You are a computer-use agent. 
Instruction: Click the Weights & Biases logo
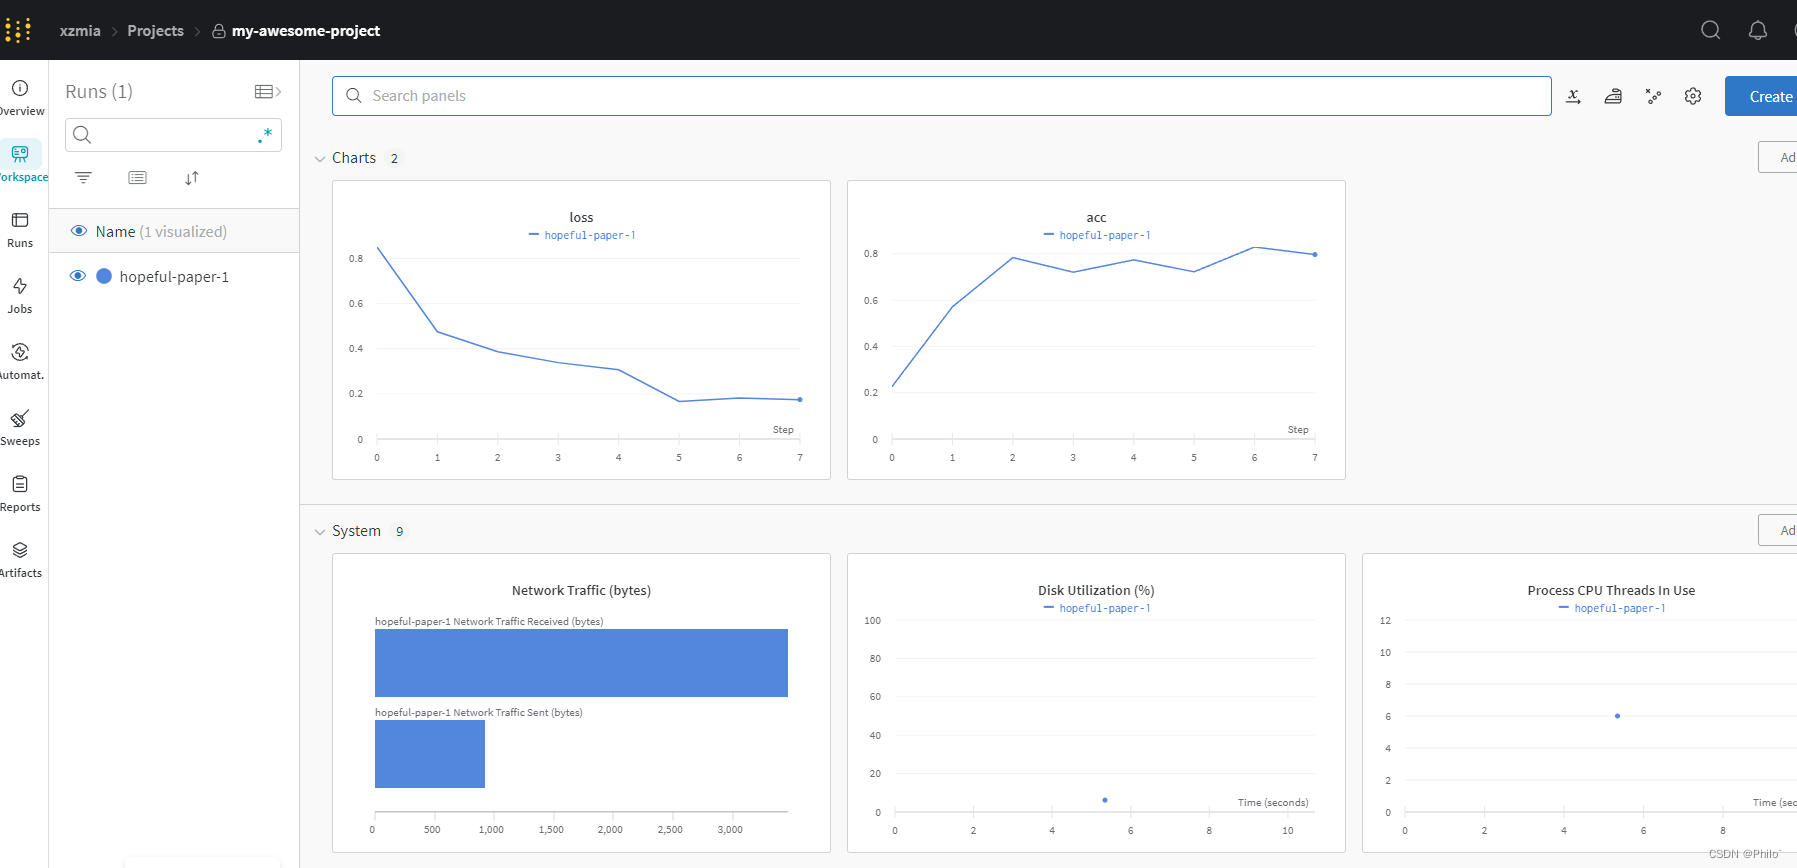point(18,30)
